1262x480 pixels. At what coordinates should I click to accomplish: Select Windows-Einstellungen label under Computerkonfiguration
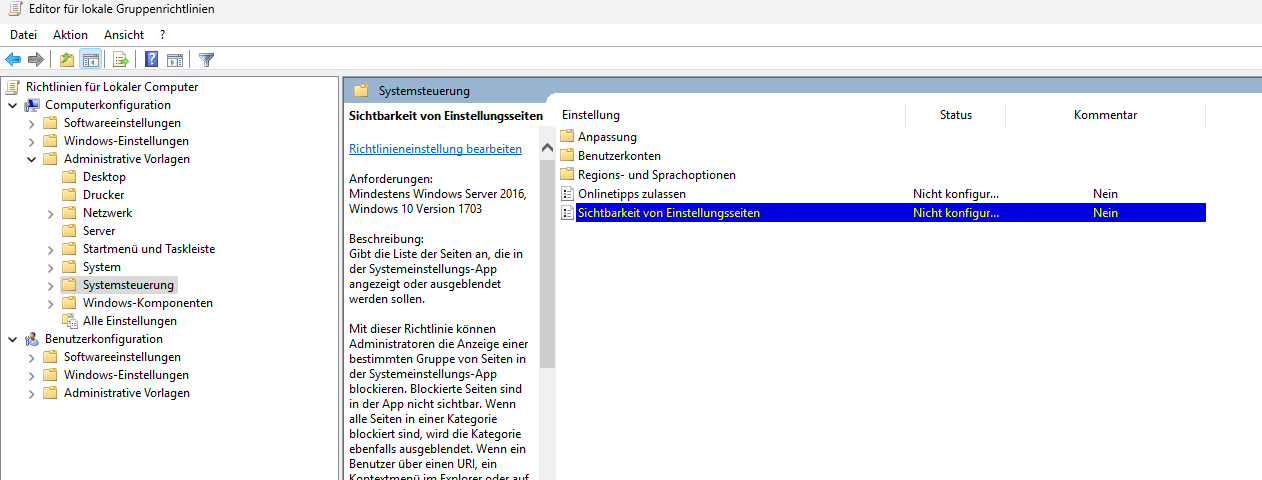tap(126, 141)
